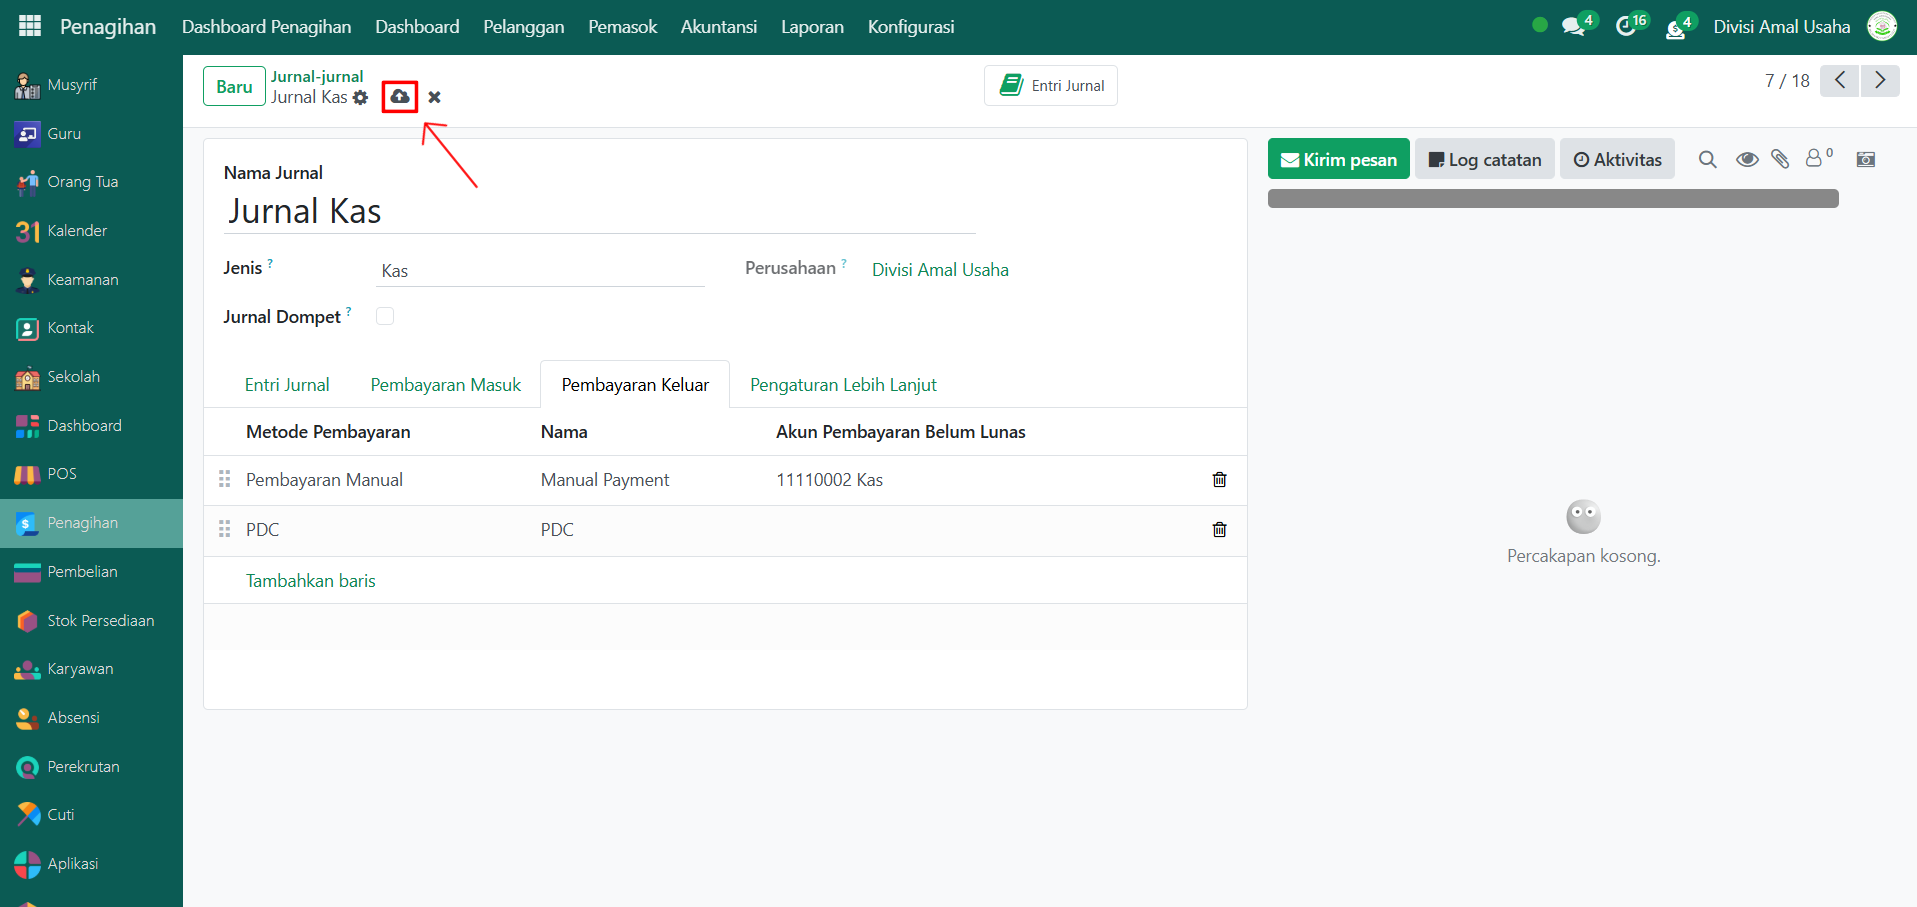This screenshot has height=907, width=1917.
Task: Open the followers list icon
Action: (x=1816, y=158)
